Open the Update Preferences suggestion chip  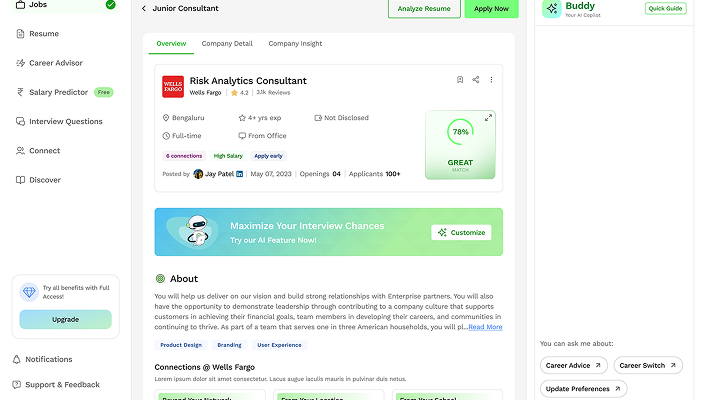583,389
